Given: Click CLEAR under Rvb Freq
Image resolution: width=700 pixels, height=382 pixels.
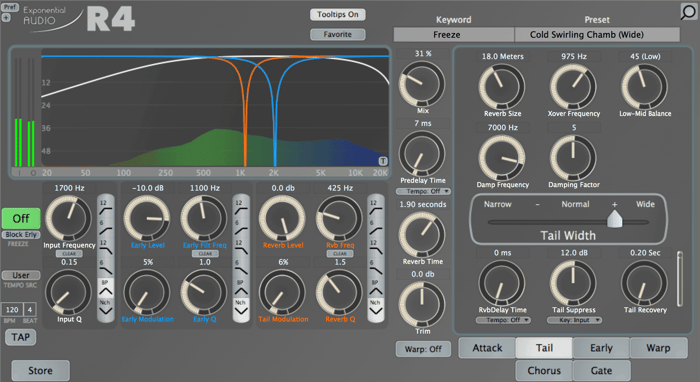Looking at the screenshot, I should tap(340, 253).
